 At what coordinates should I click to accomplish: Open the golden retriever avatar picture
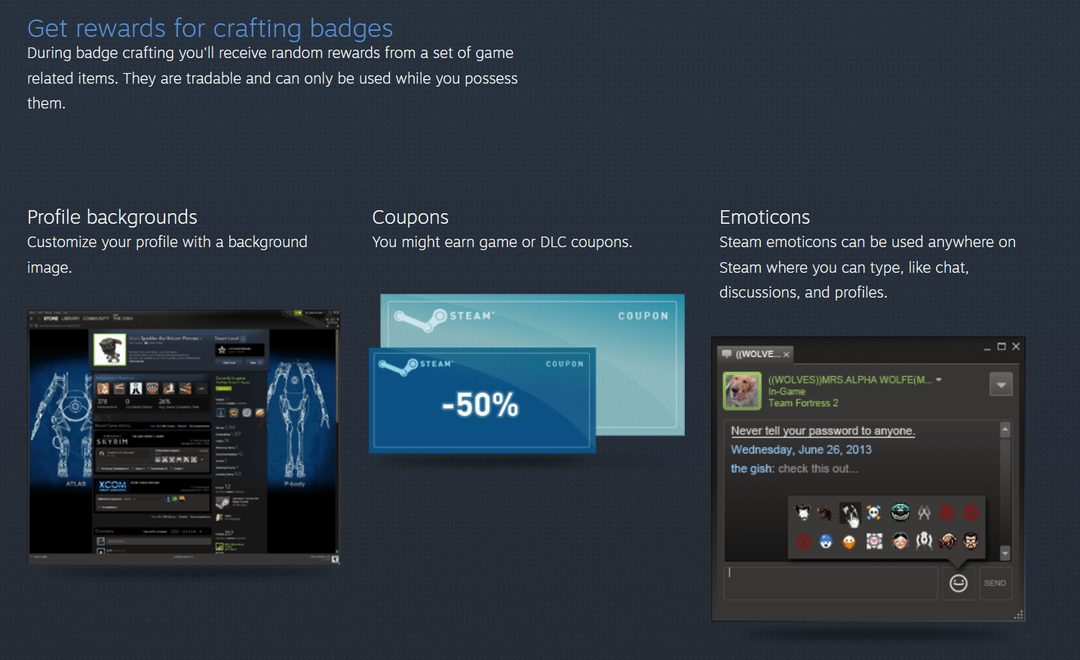(742, 391)
